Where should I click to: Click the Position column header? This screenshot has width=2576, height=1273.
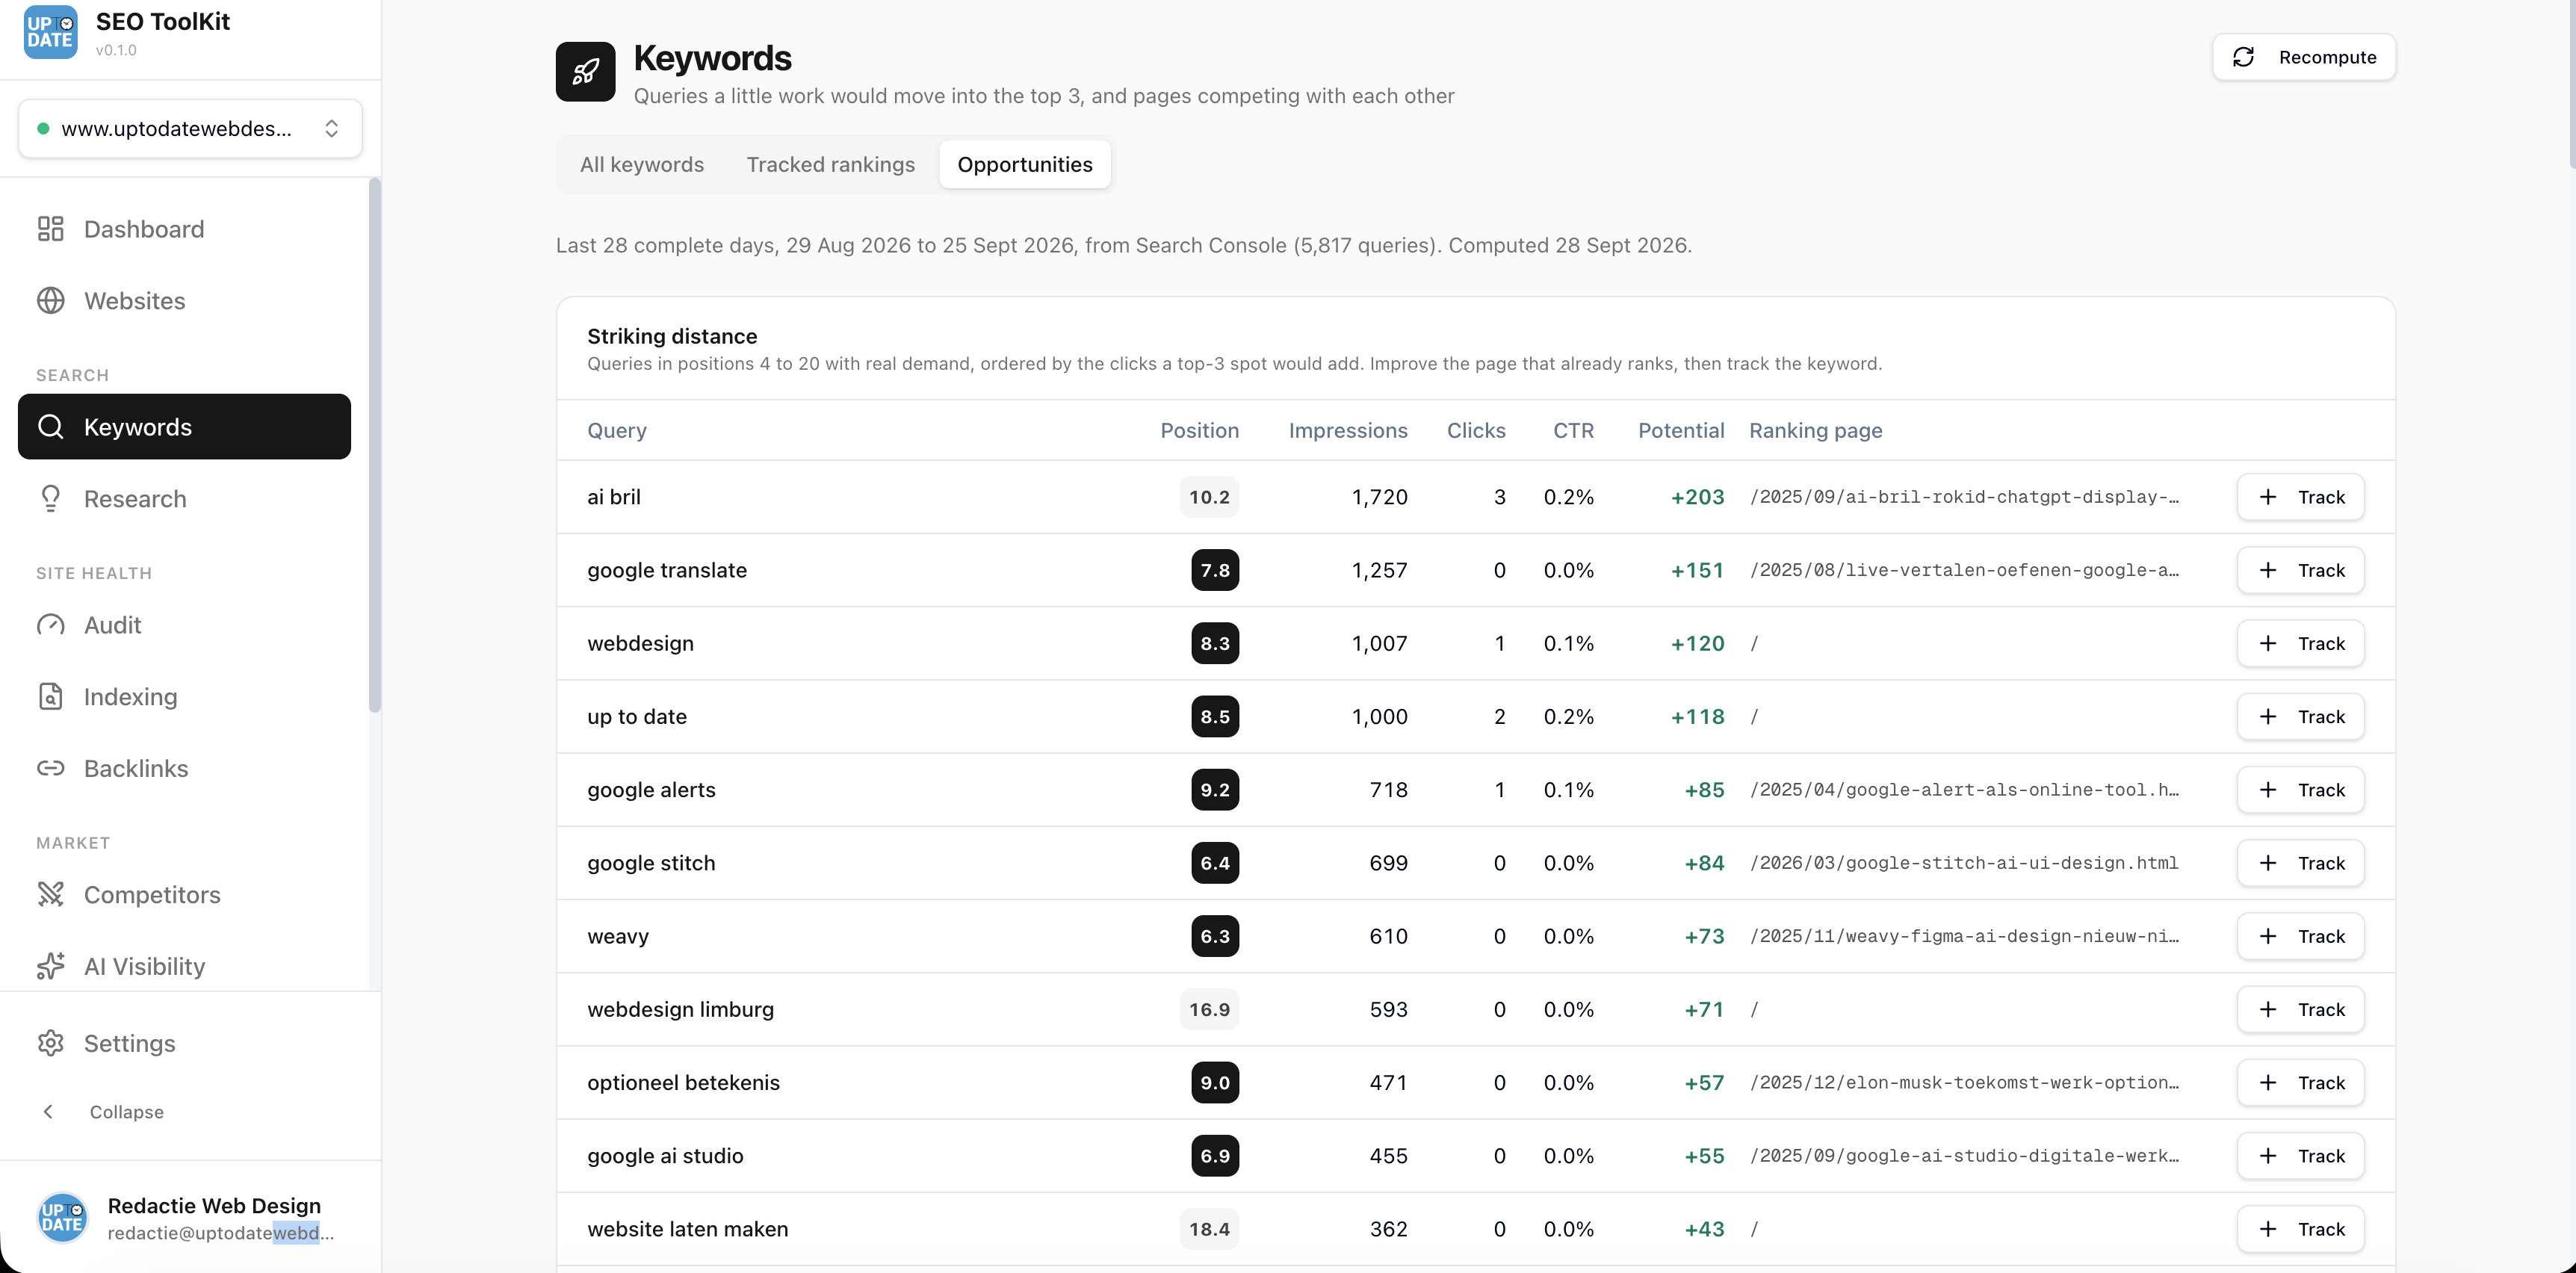[1199, 430]
